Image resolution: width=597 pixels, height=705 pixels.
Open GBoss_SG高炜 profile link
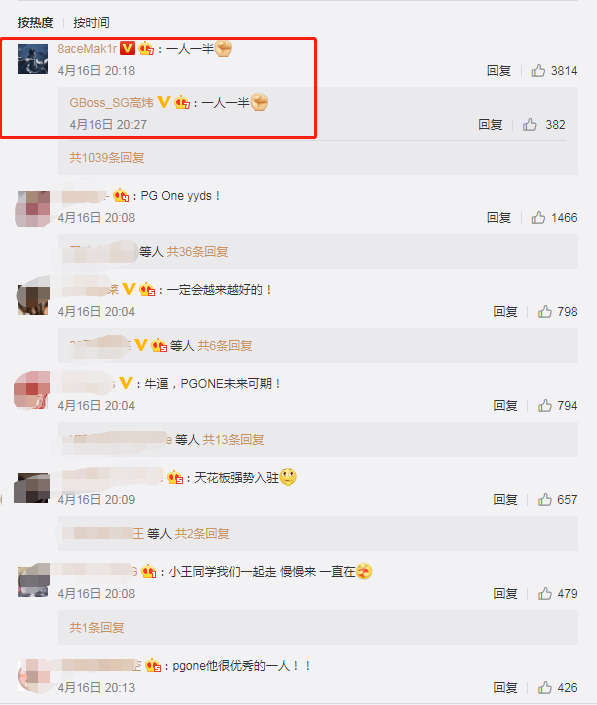pyautogui.click(x=111, y=103)
